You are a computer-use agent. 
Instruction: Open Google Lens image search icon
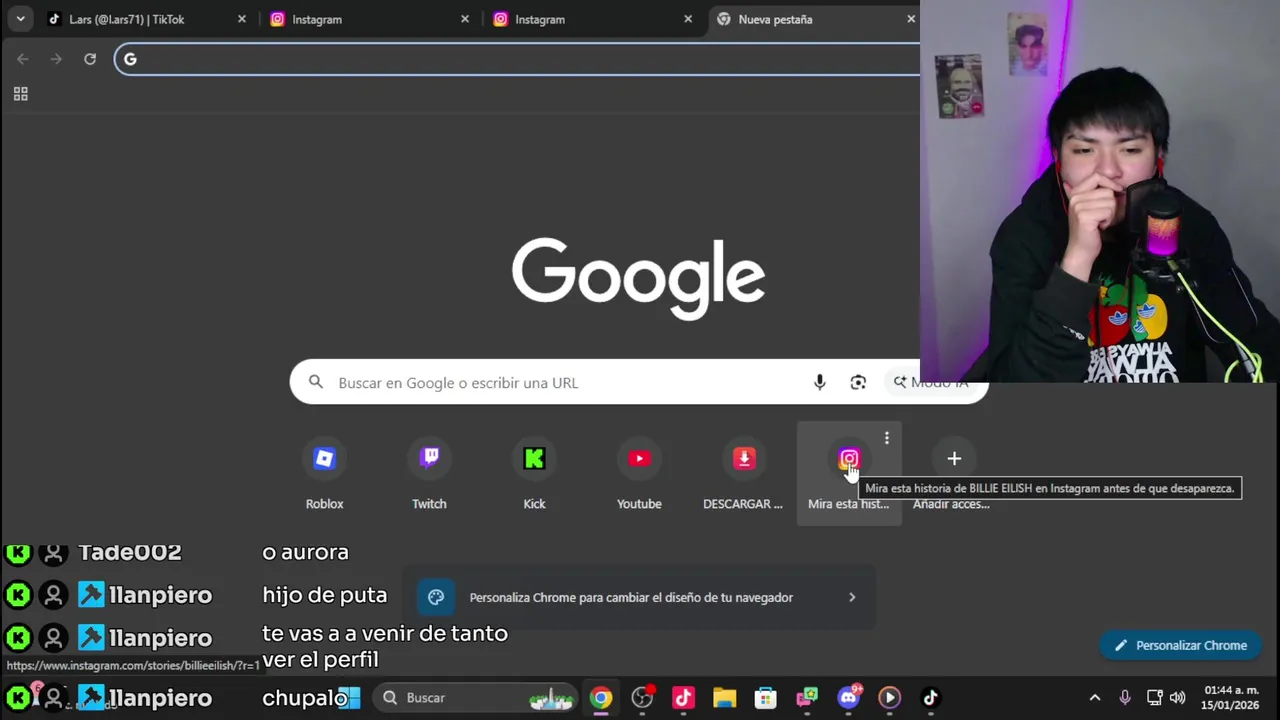point(858,382)
